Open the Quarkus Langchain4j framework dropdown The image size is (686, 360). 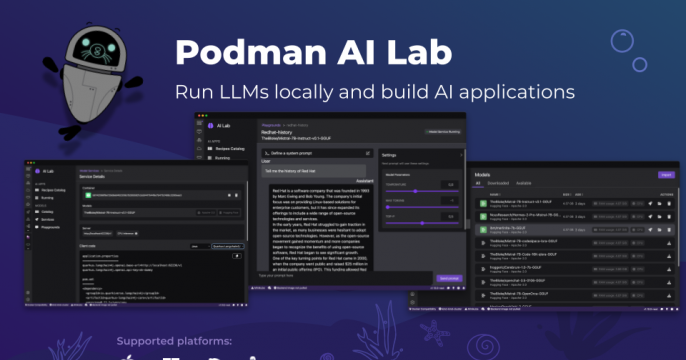(x=228, y=246)
